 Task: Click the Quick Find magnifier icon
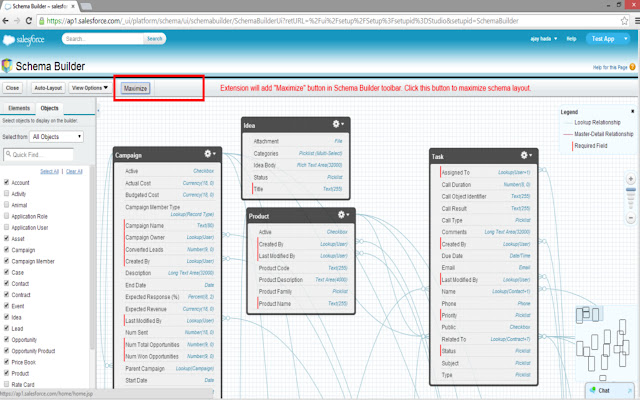pyautogui.click(x=8, y=154)
